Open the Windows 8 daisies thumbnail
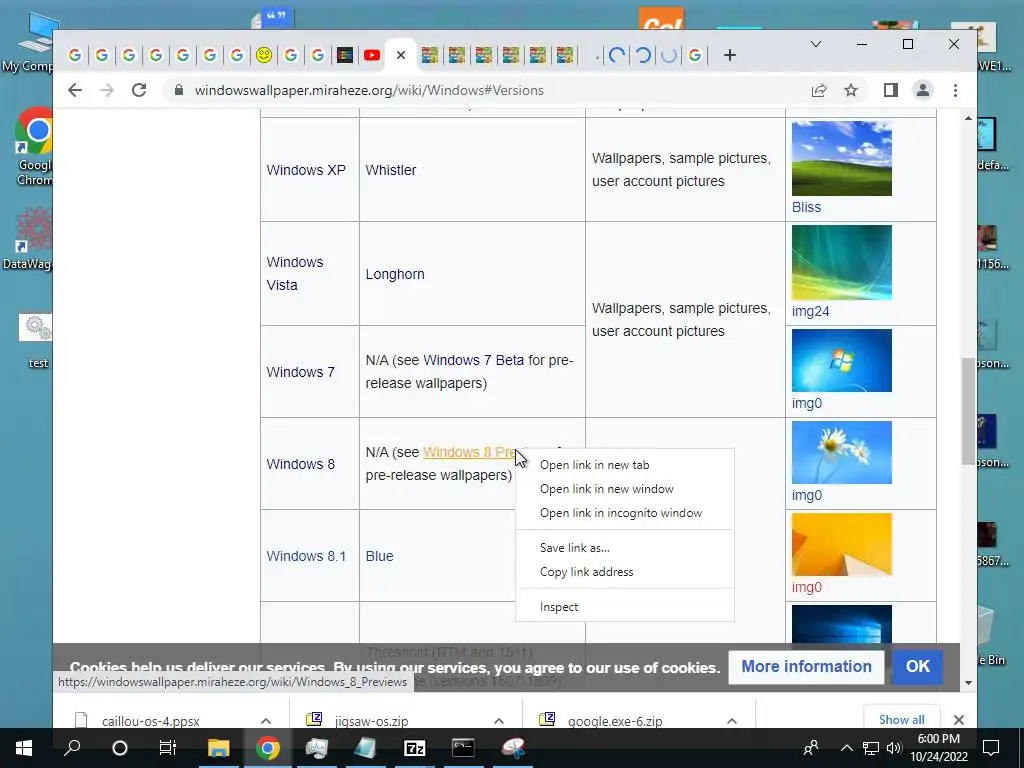 (841, 453)
